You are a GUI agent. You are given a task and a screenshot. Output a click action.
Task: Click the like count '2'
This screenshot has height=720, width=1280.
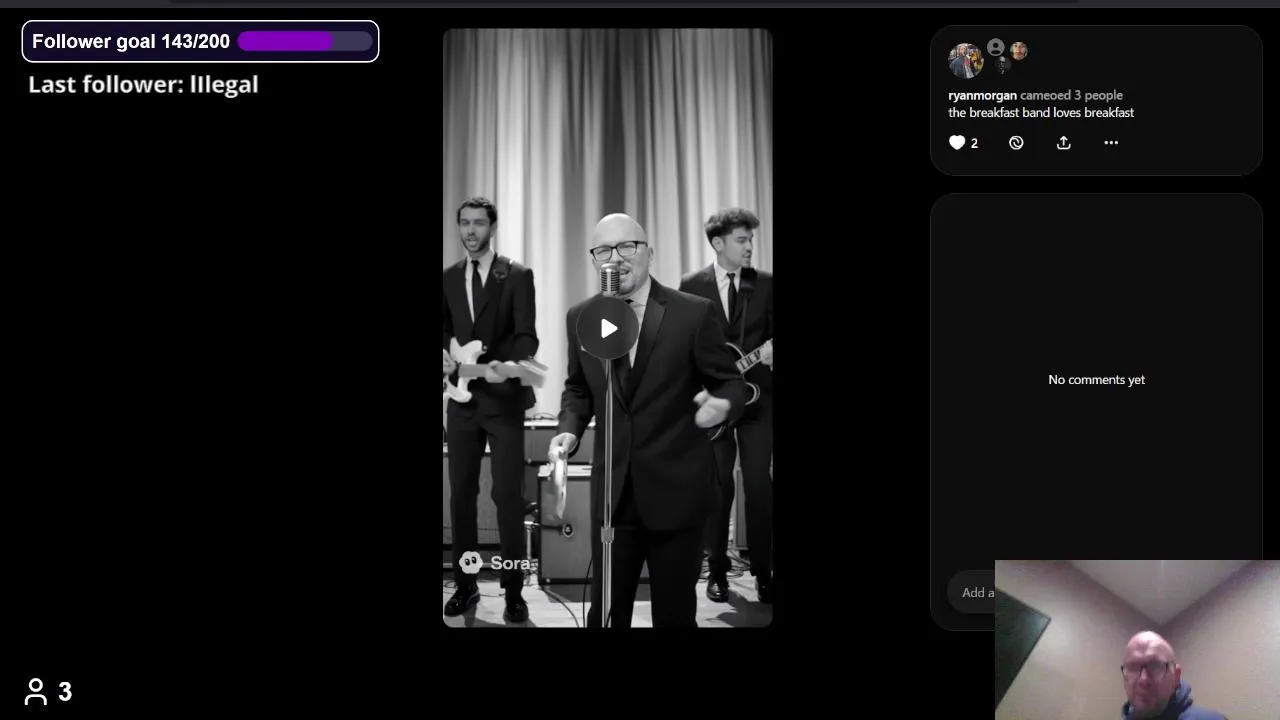point(974,143)
